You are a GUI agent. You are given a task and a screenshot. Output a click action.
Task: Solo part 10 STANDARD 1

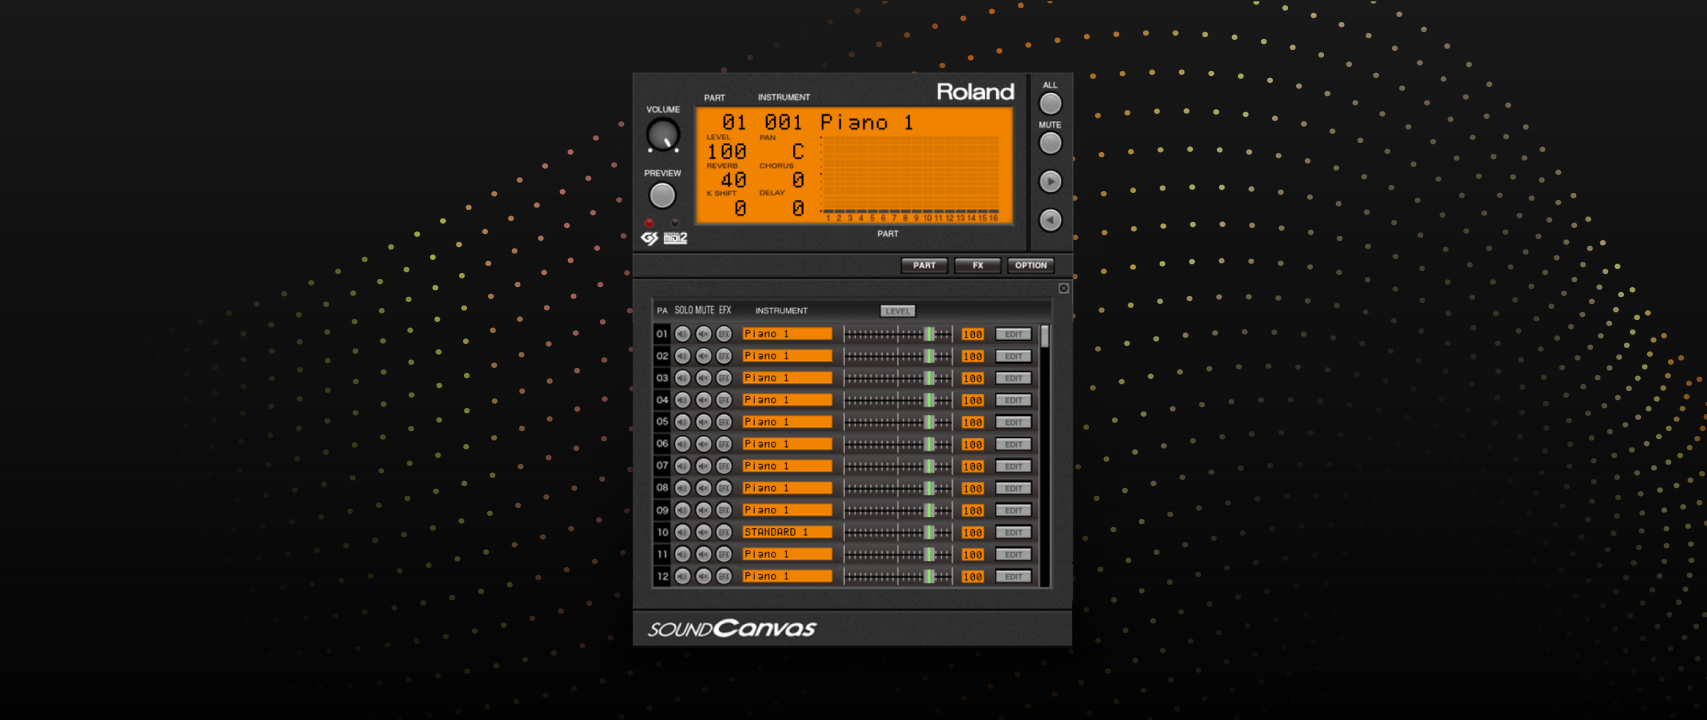[x=683, y=532]
